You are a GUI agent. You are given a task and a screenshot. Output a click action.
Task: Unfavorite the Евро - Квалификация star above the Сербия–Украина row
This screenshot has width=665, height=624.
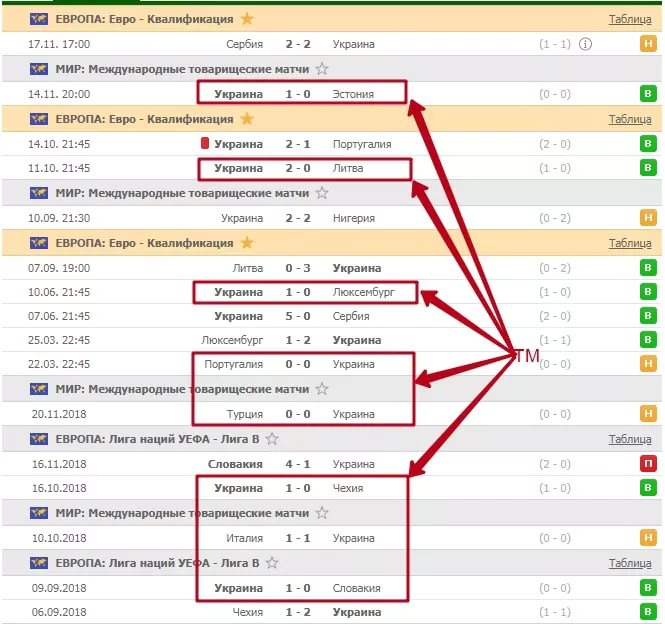247,19
